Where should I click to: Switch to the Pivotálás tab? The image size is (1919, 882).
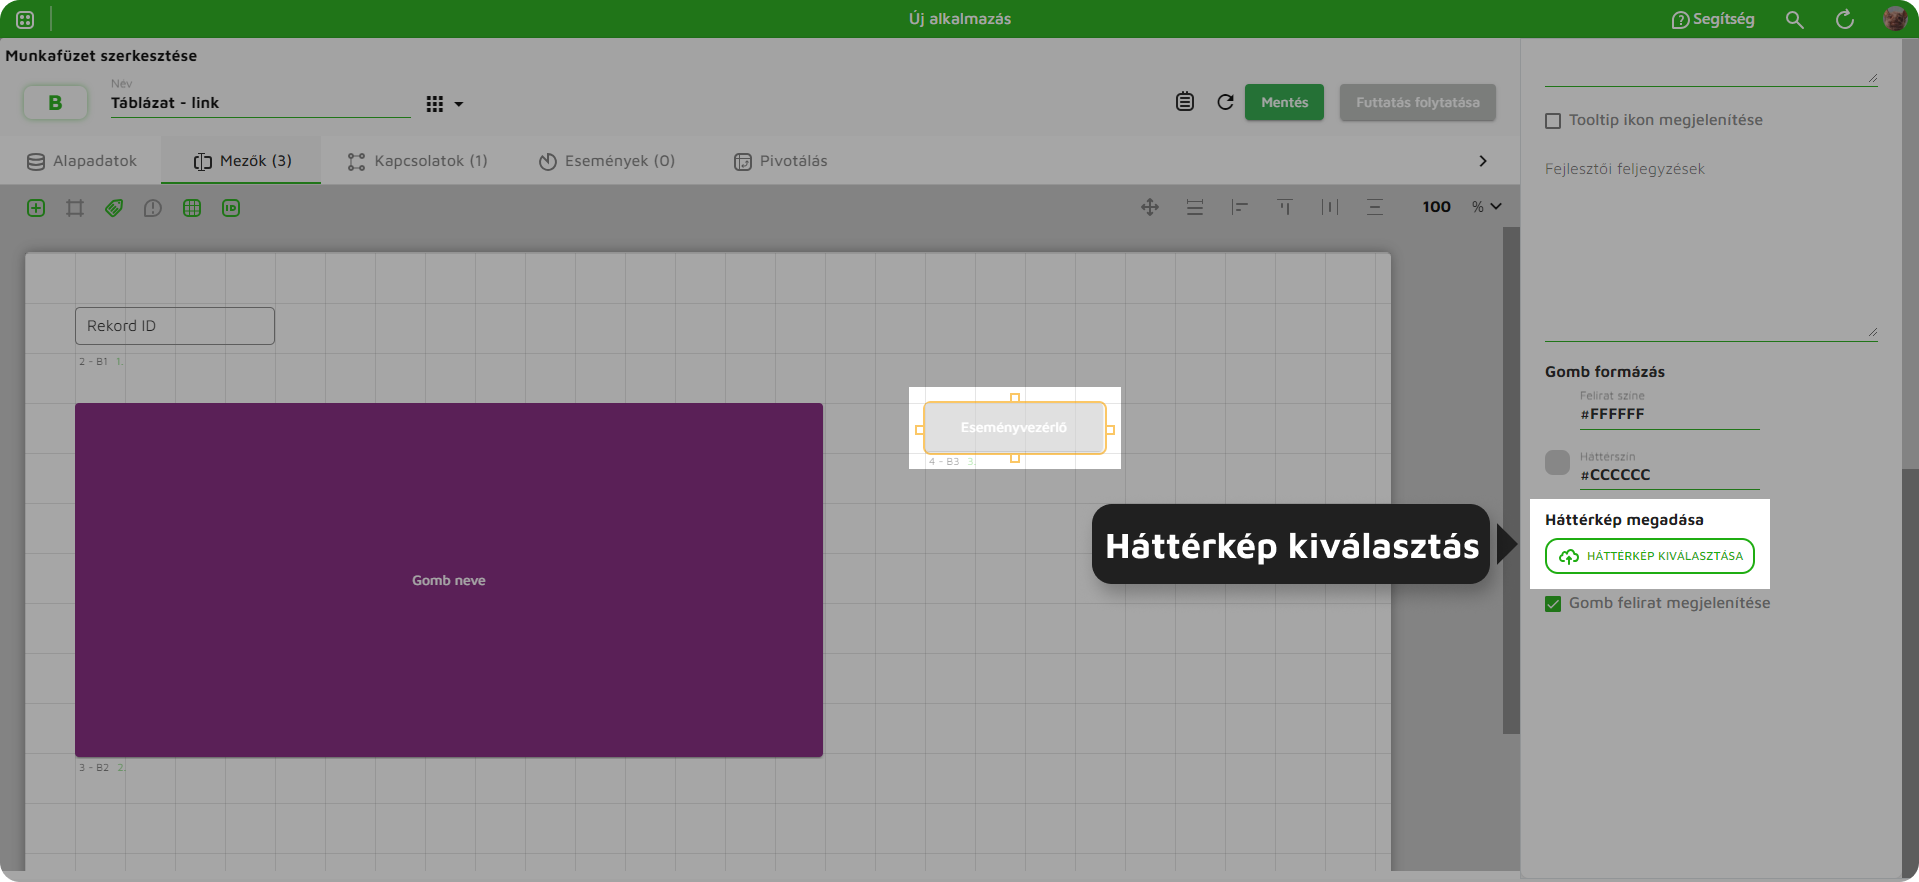(780, 161)
